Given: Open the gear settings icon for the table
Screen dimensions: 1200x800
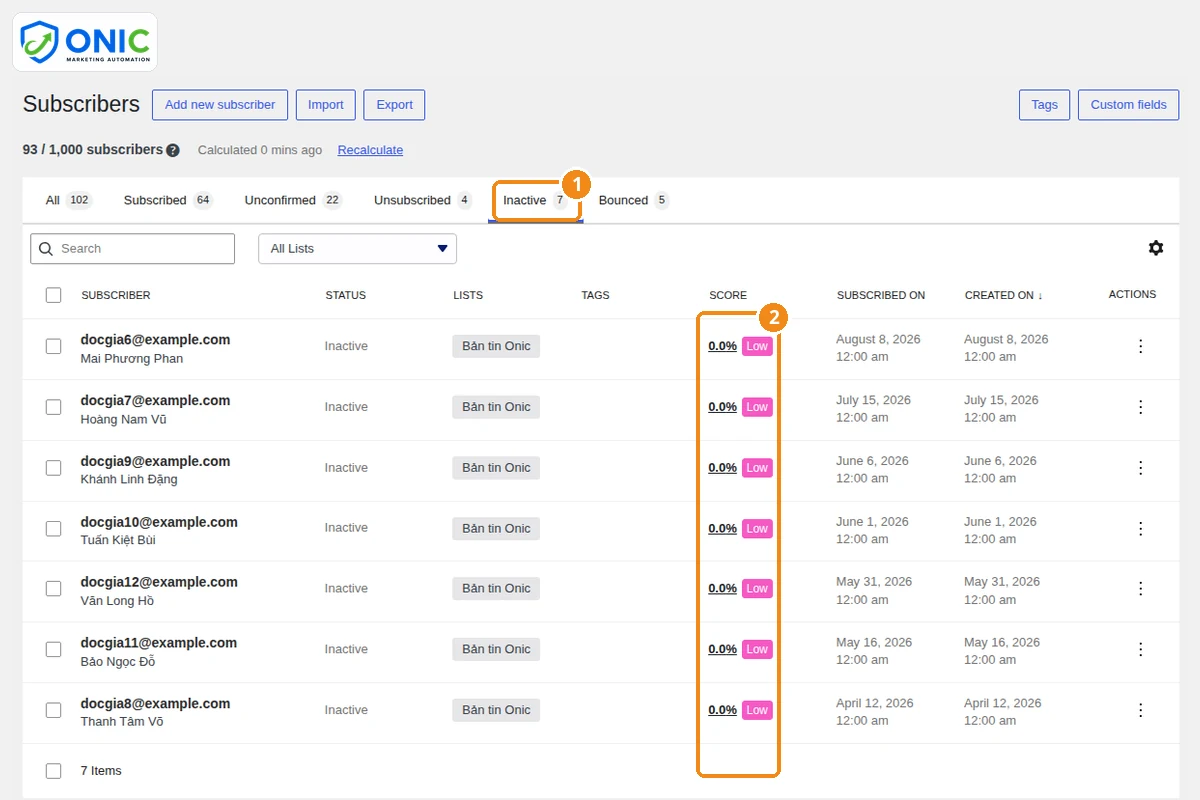Looking at the screenshot, I should pos(1156,248).
